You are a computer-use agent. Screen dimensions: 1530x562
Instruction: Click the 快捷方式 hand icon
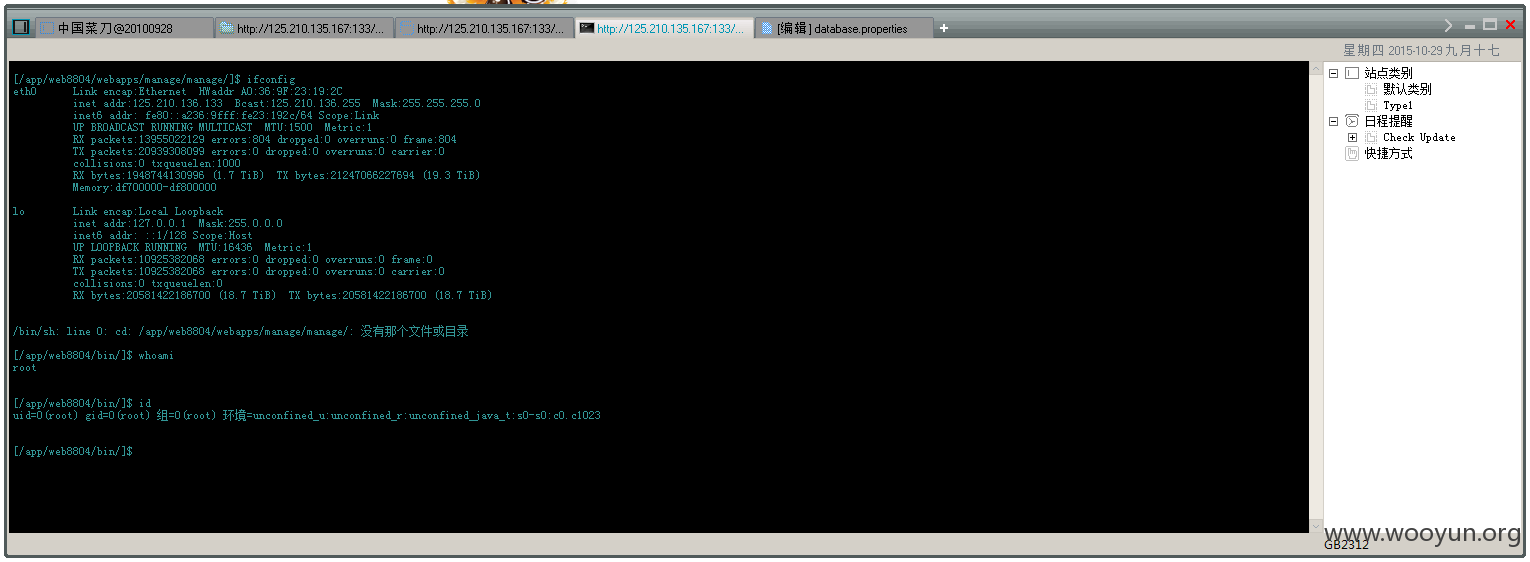point(1352,153)
